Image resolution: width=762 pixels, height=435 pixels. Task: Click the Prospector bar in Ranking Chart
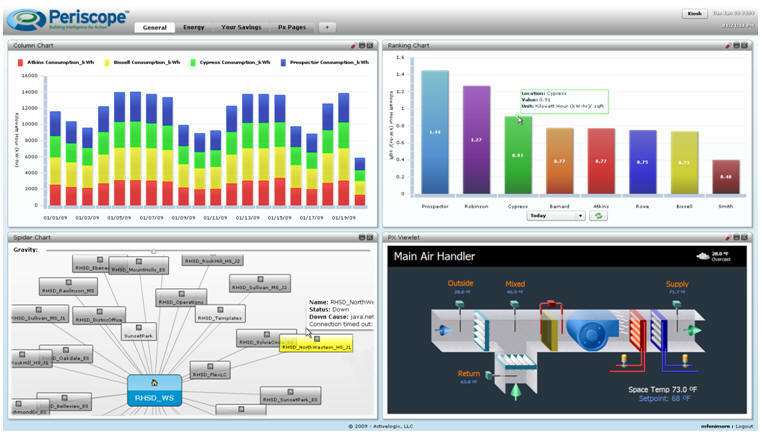coord(435,132)
